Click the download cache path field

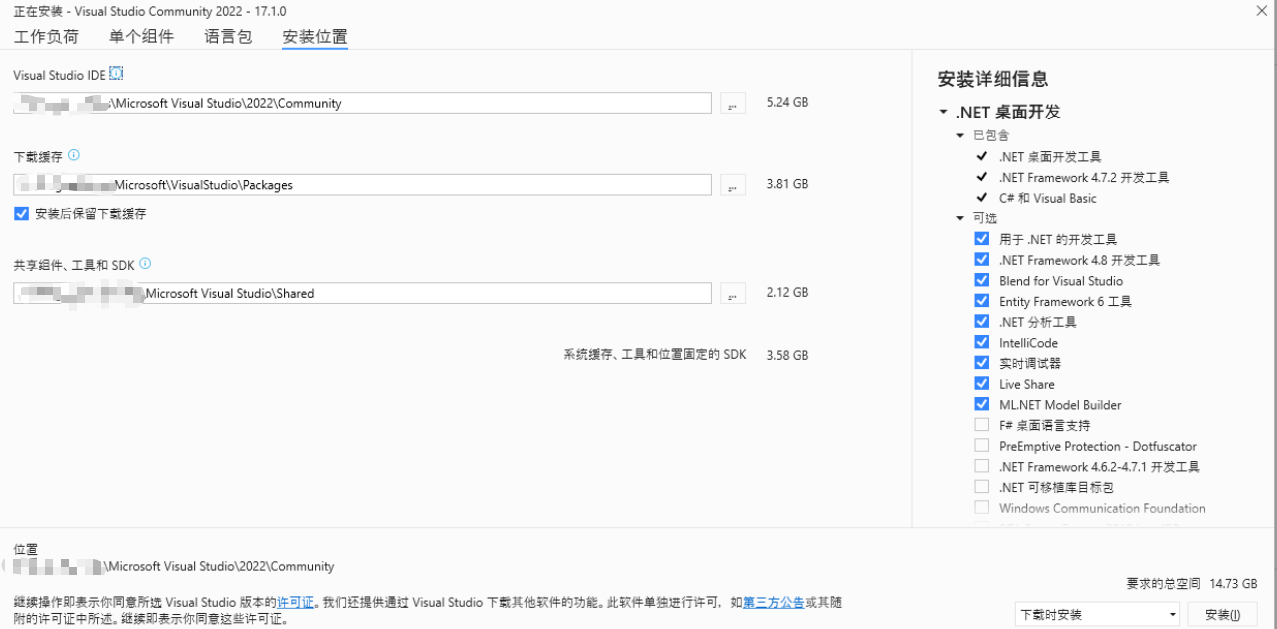[x=362, y=185]
